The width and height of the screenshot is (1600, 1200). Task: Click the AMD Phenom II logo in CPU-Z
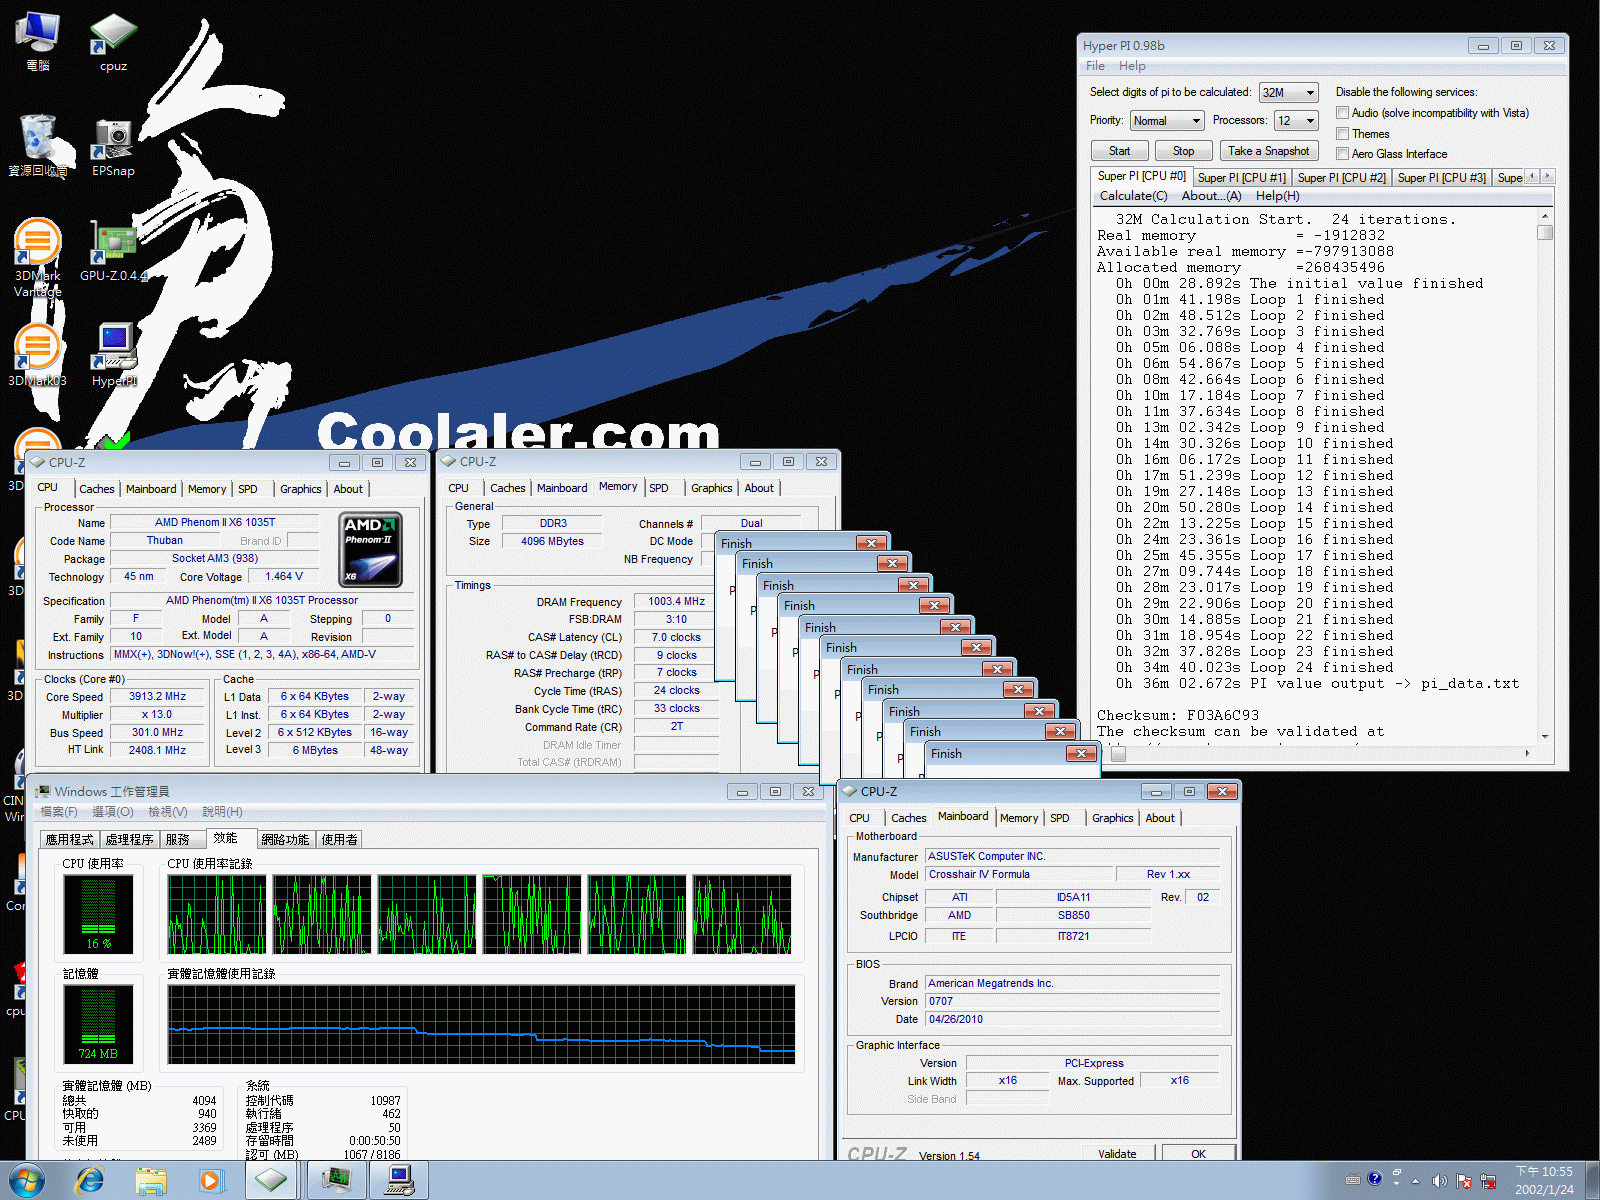point(371,549)
